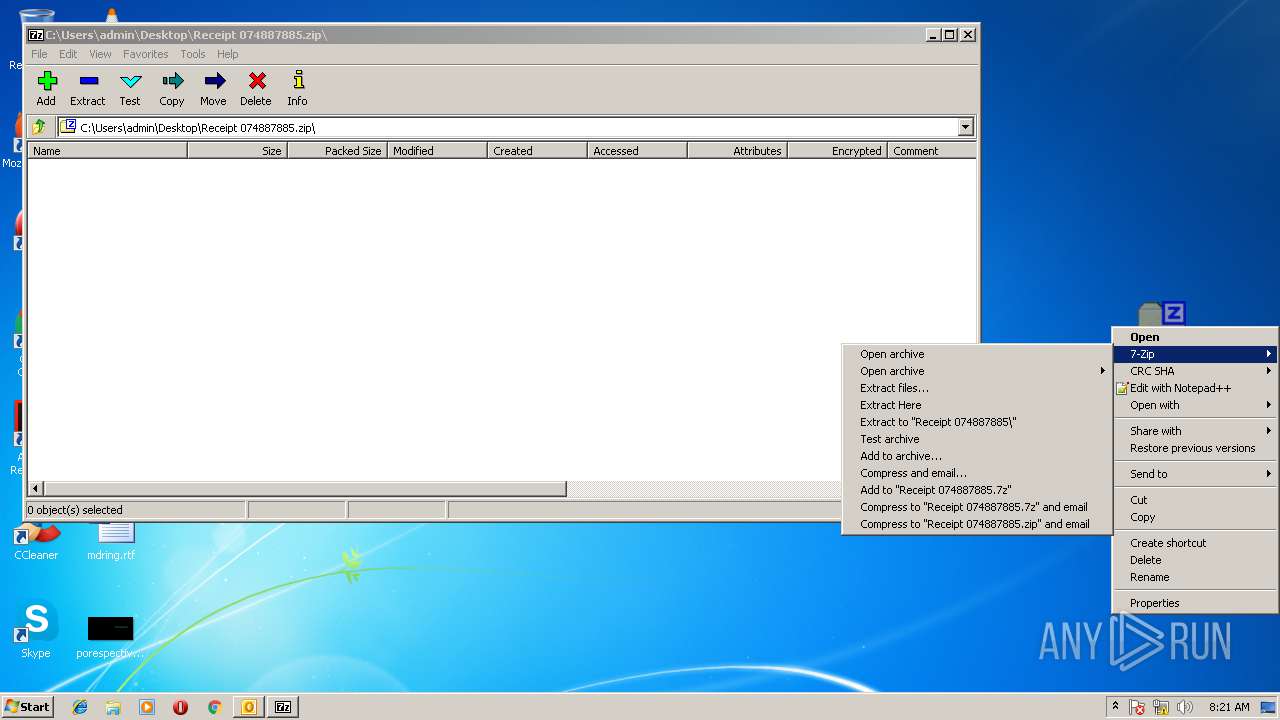Select Restore previous versions
Image resolution: width=1280 pixels, height=720 pixels.
pos(1195,448)
